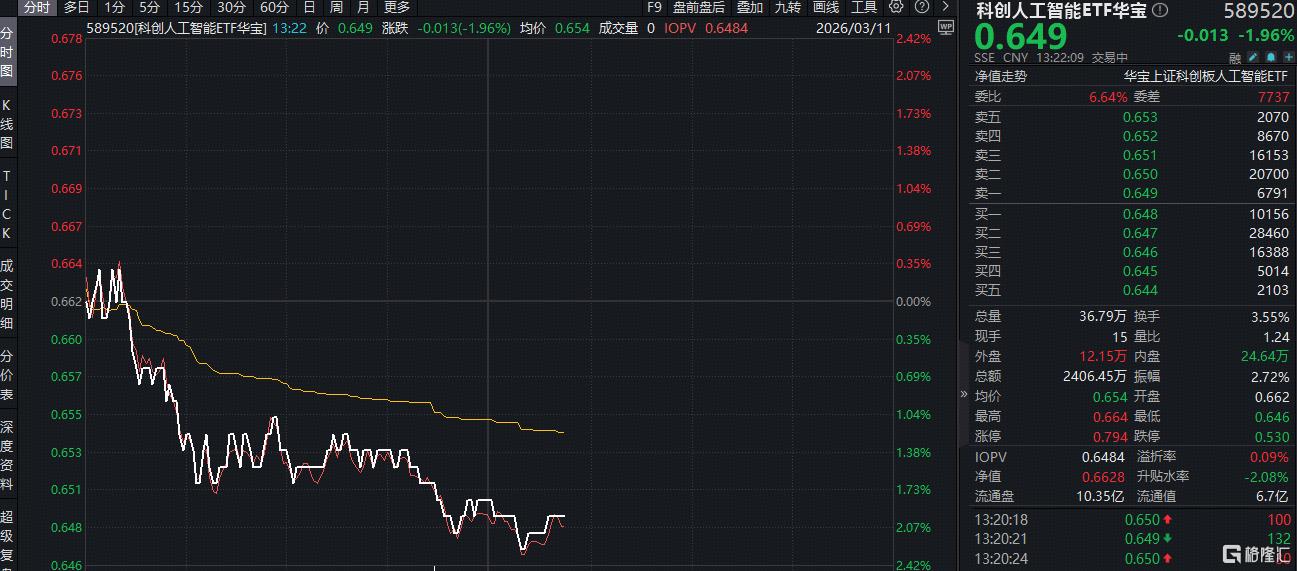The image size is (1297, 571).
Task: Click the 叠加 overlay button
Action: (750, 7)
